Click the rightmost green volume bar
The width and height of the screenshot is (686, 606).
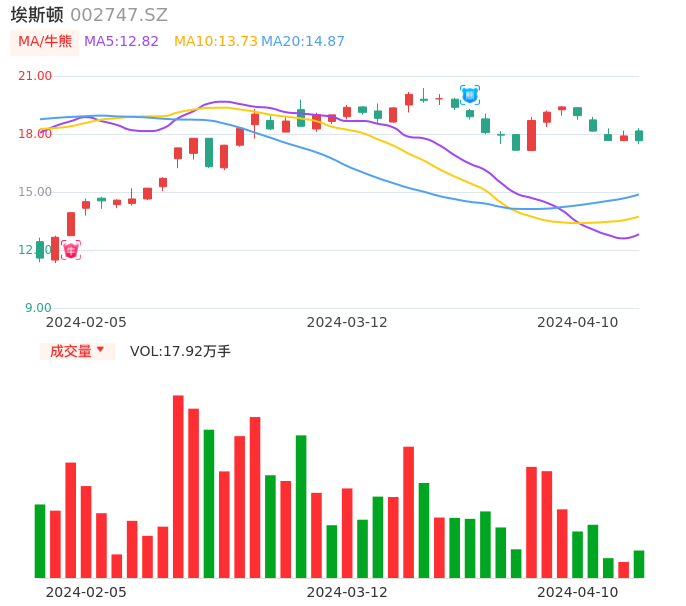pos(639,564)
